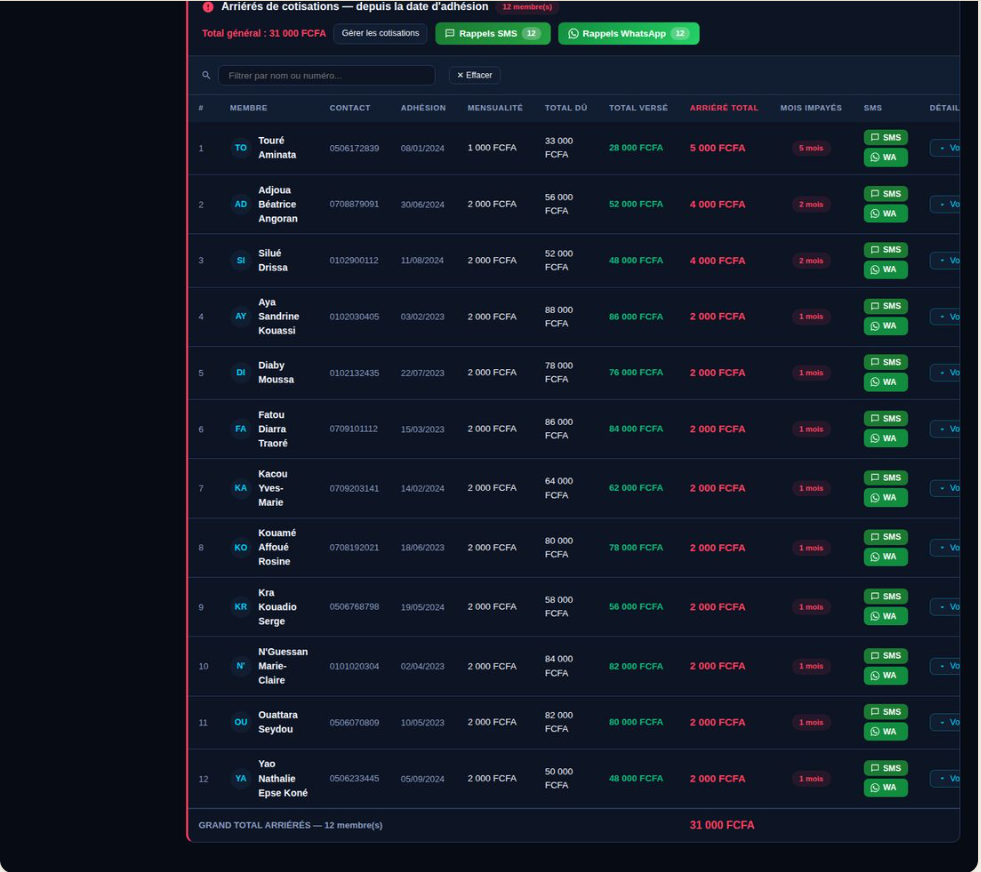Click the 2 mois badge for Silué Drissa

811,261
